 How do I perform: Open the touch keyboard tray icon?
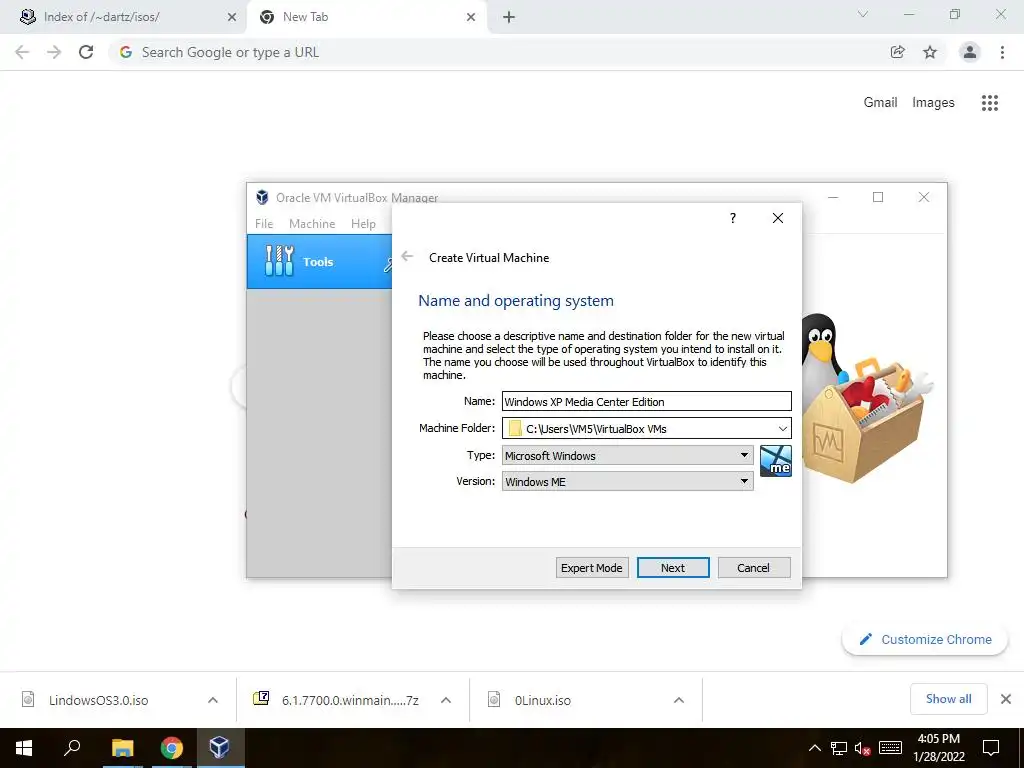tap(890, 748)
